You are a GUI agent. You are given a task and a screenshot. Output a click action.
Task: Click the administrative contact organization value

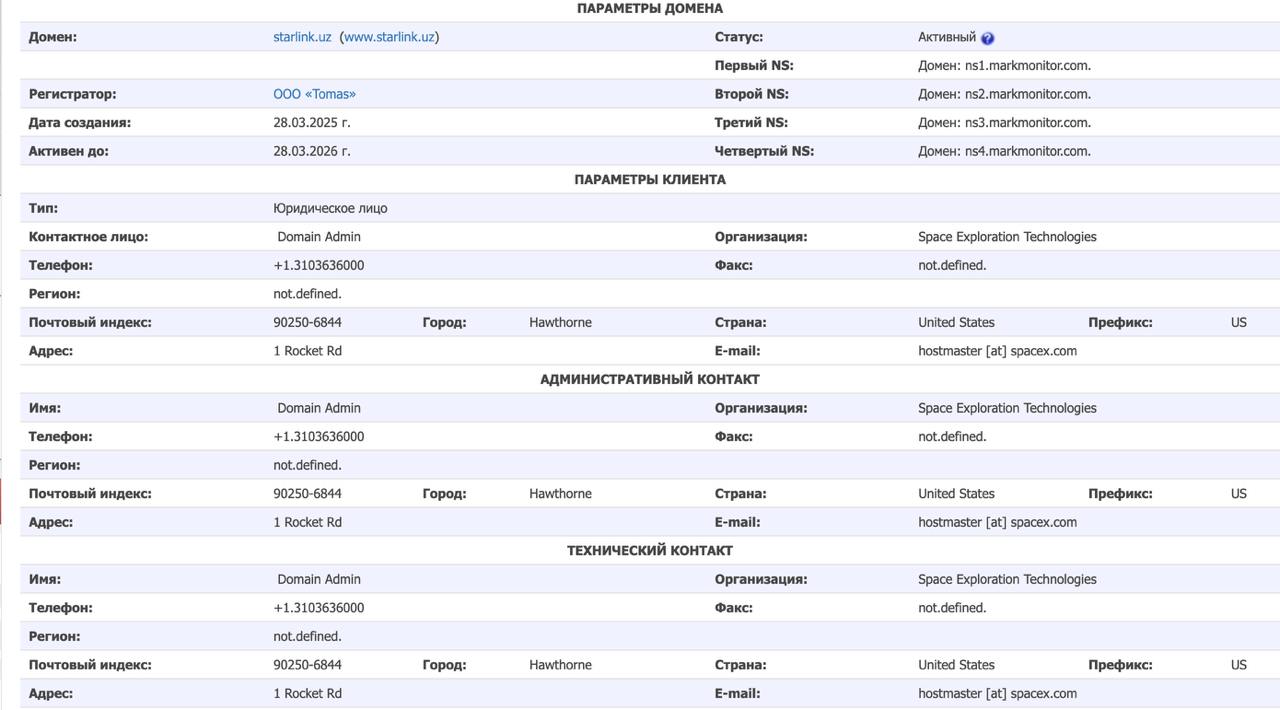click(1007, 408)
